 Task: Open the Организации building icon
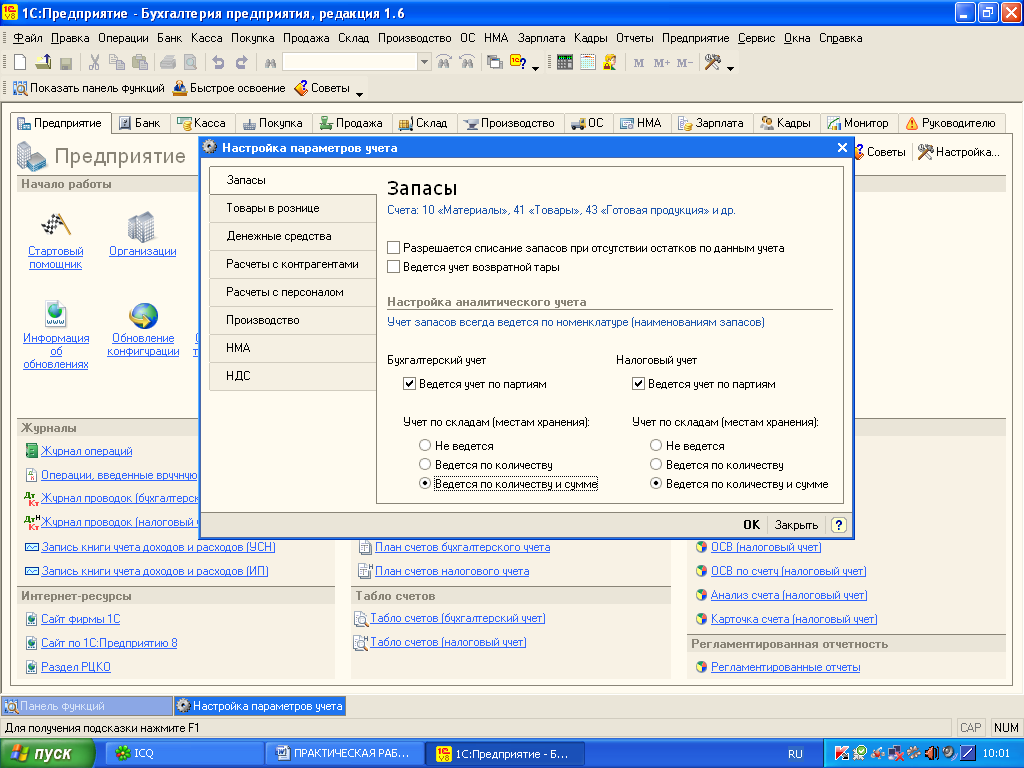coord(142,226)
